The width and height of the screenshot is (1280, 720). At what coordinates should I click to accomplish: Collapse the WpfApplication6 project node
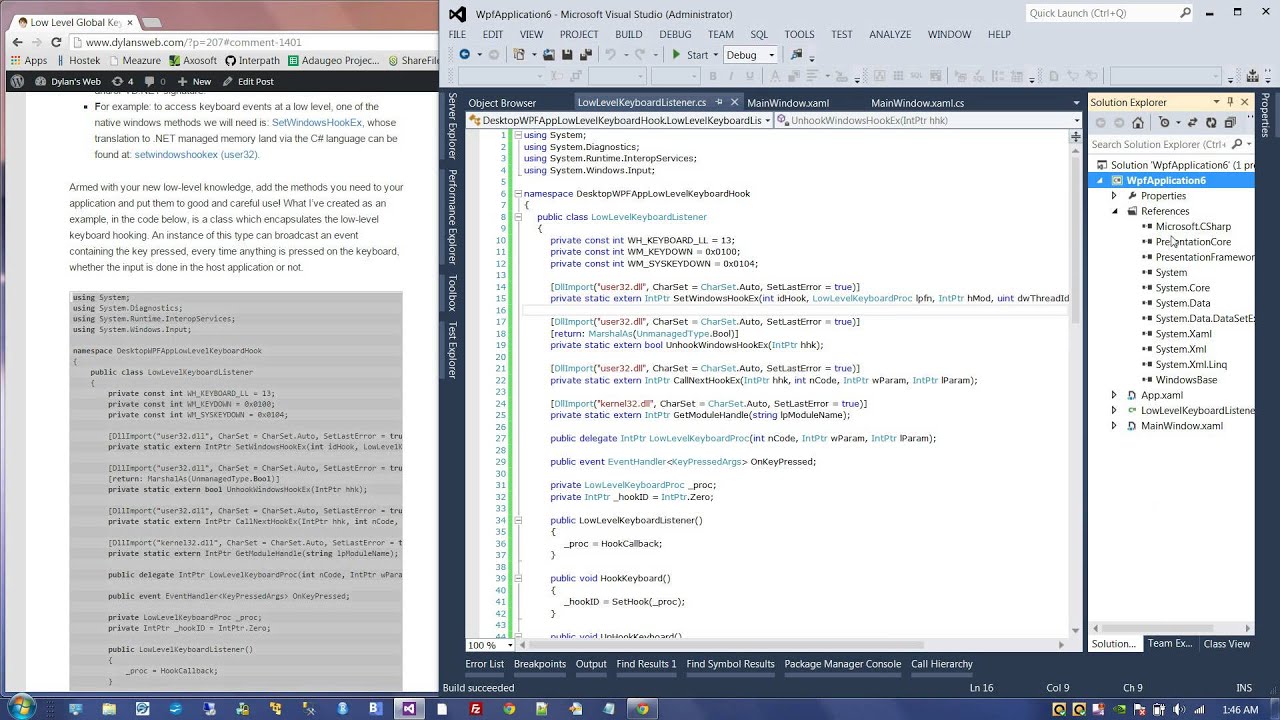1101,181
